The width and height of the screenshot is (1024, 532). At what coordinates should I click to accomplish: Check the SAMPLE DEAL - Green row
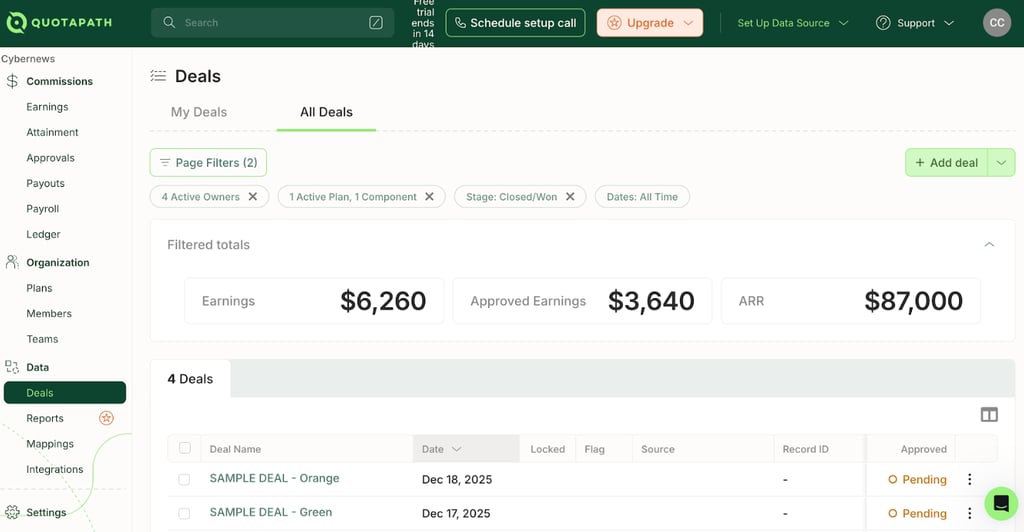(184, 513)
